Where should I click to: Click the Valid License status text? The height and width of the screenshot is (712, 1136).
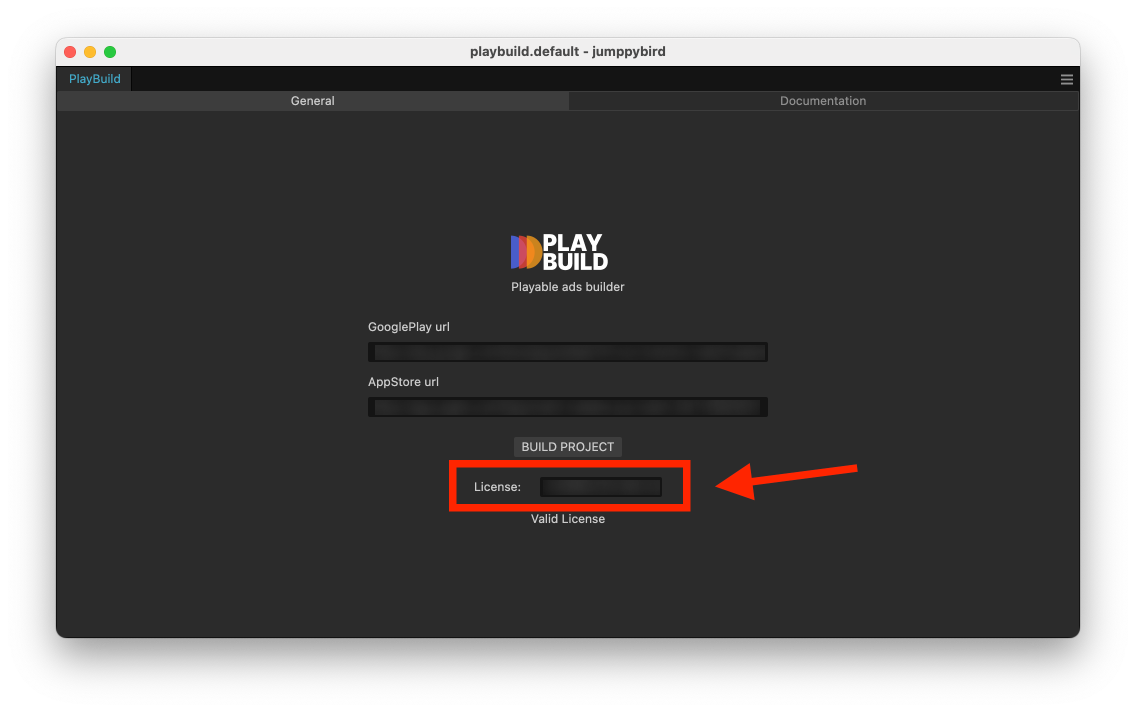pos(568,519)
